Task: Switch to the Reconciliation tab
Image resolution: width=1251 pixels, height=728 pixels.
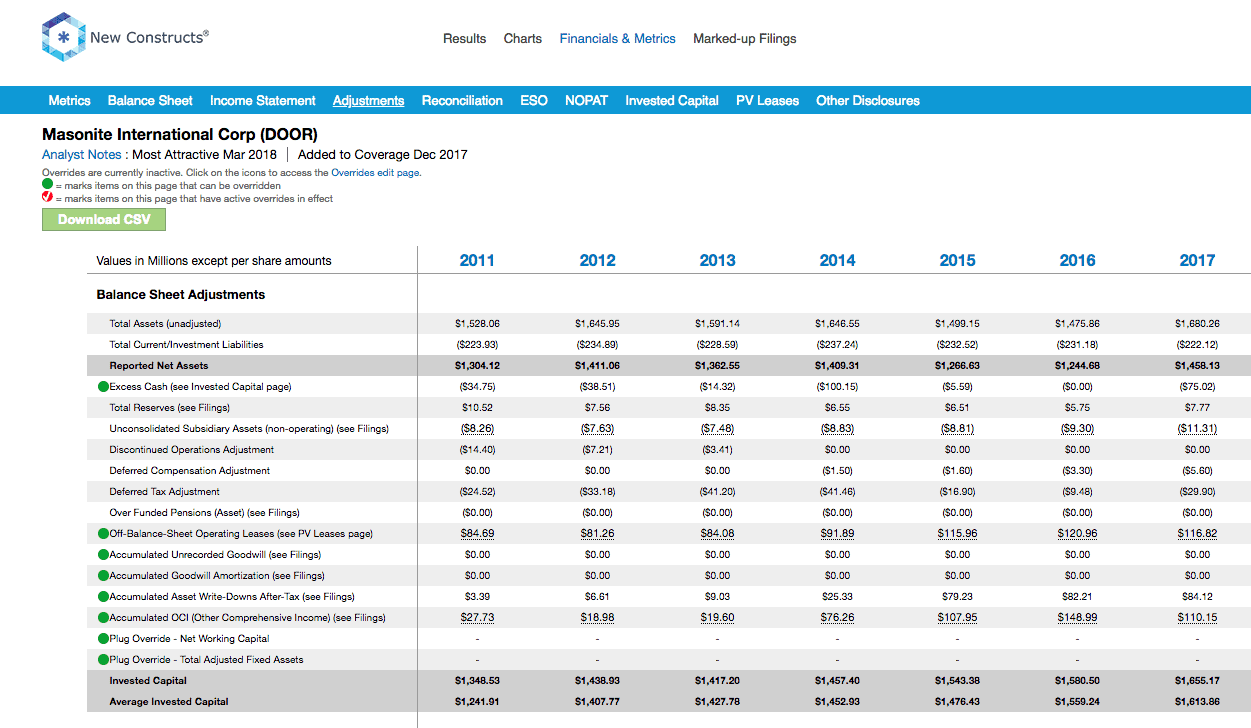Action: (462, 100)
